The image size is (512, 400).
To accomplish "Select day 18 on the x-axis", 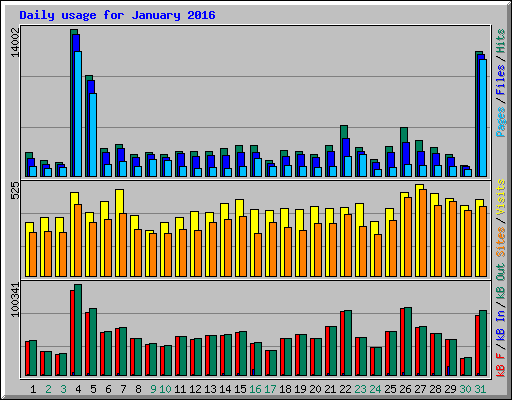I will tap(285, 389).
